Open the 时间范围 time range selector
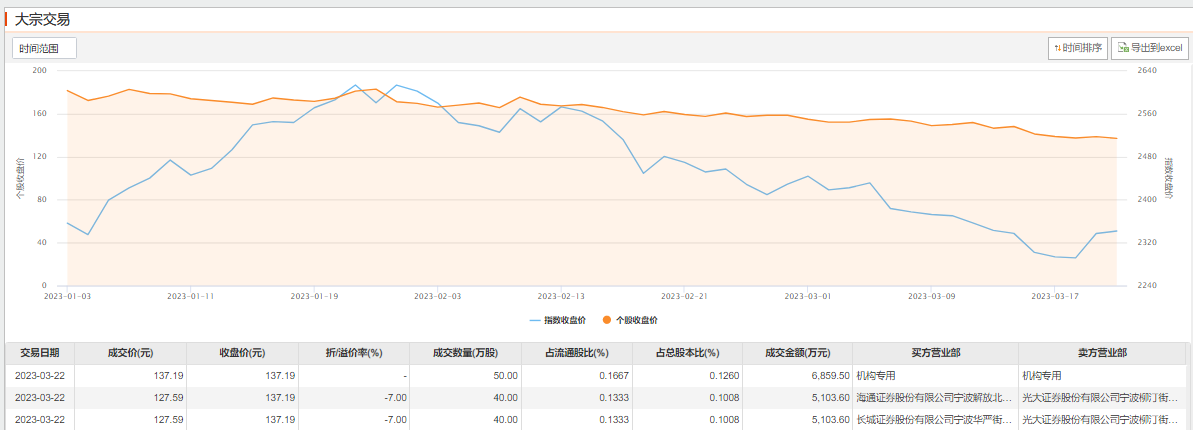The width and height of the screenshot is (1193, 430). 44,48
